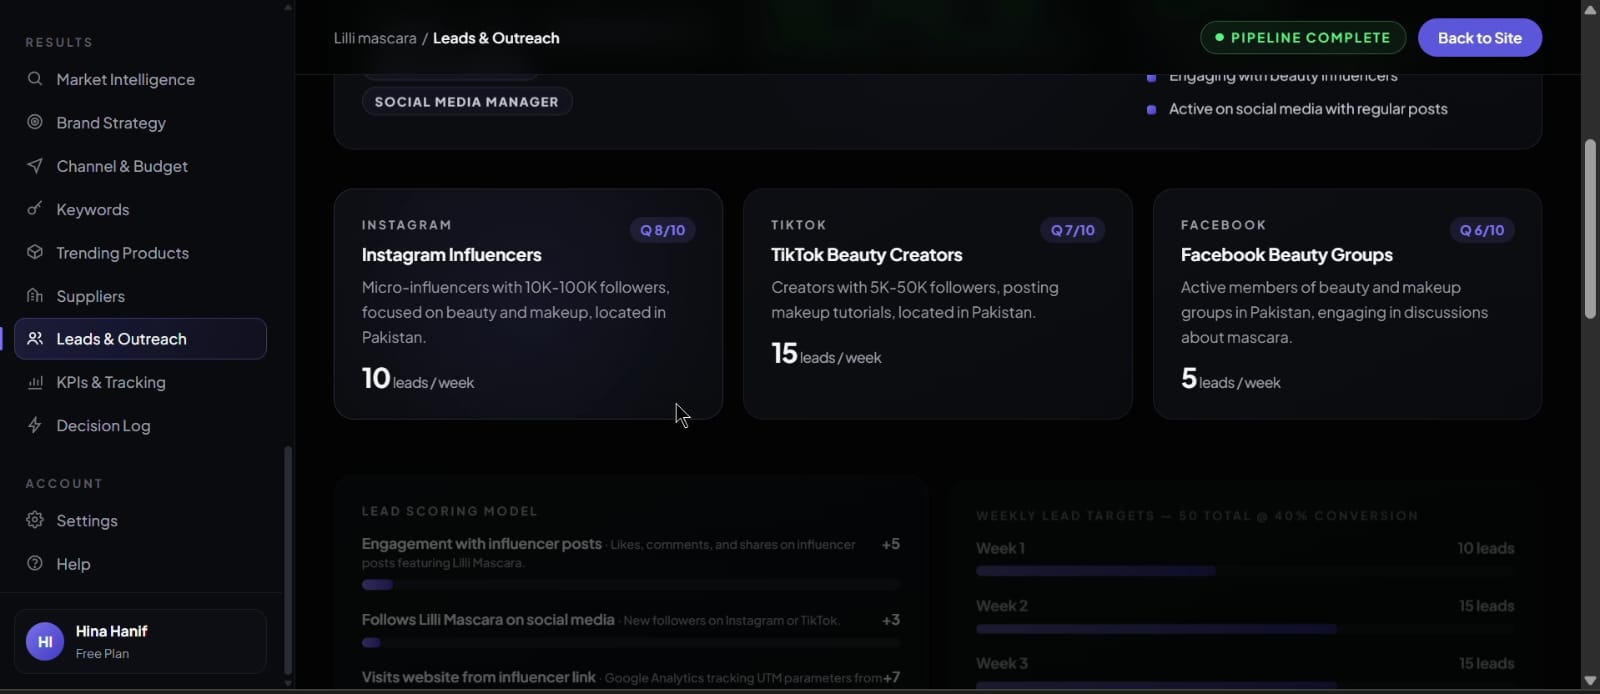Open the Hina Hanif account profile card

(141, 642)
